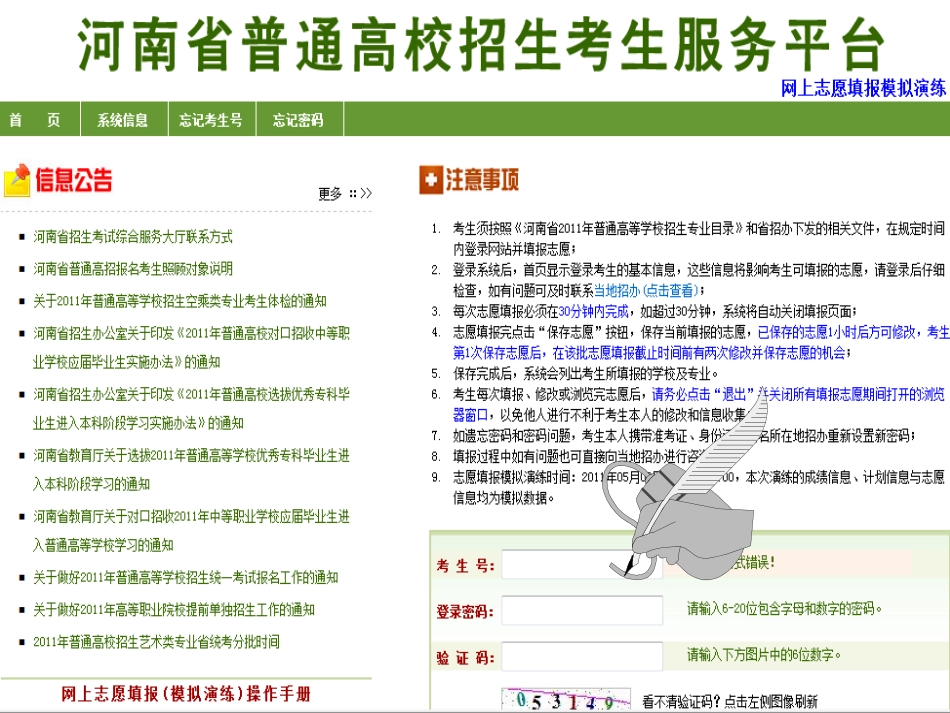Open the 忘记密码 menu item
Image resolution: width=950 pixels, height=713 pixels.
tap(298, 120)
